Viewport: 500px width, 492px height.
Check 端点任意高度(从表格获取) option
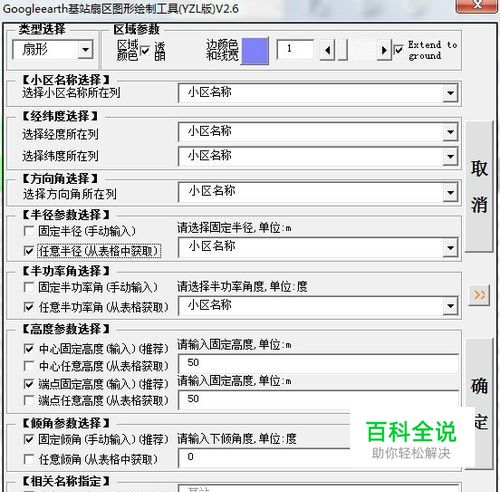pyautogui.click(x=29, y=400)
